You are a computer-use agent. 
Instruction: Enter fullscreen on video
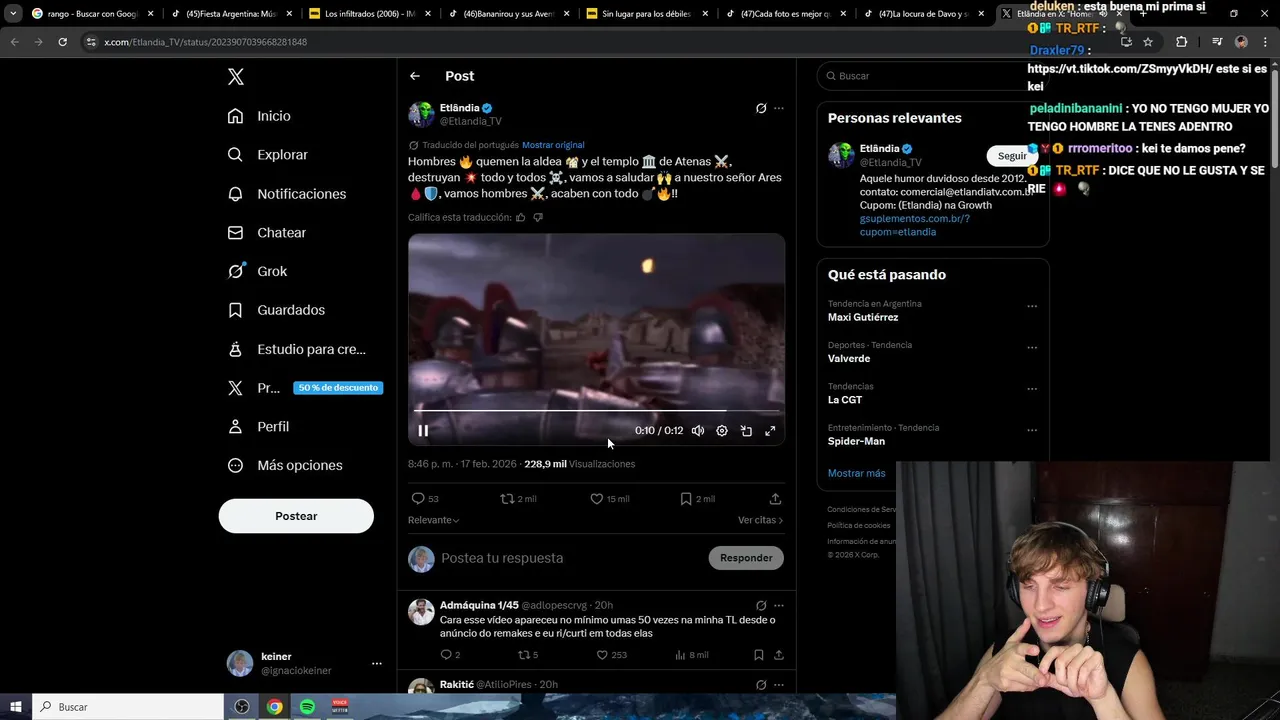click(x=770, y=431)
